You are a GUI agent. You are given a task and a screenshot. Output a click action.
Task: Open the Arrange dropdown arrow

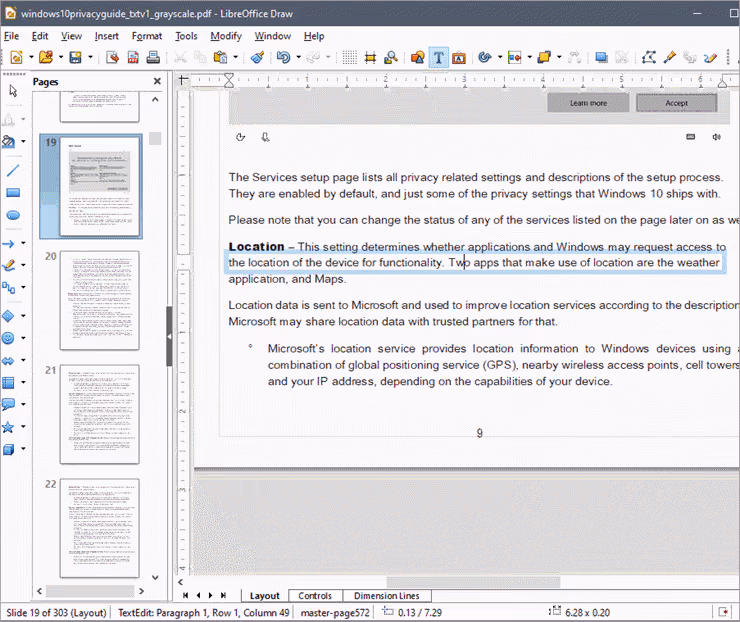[x=559, y=58]
